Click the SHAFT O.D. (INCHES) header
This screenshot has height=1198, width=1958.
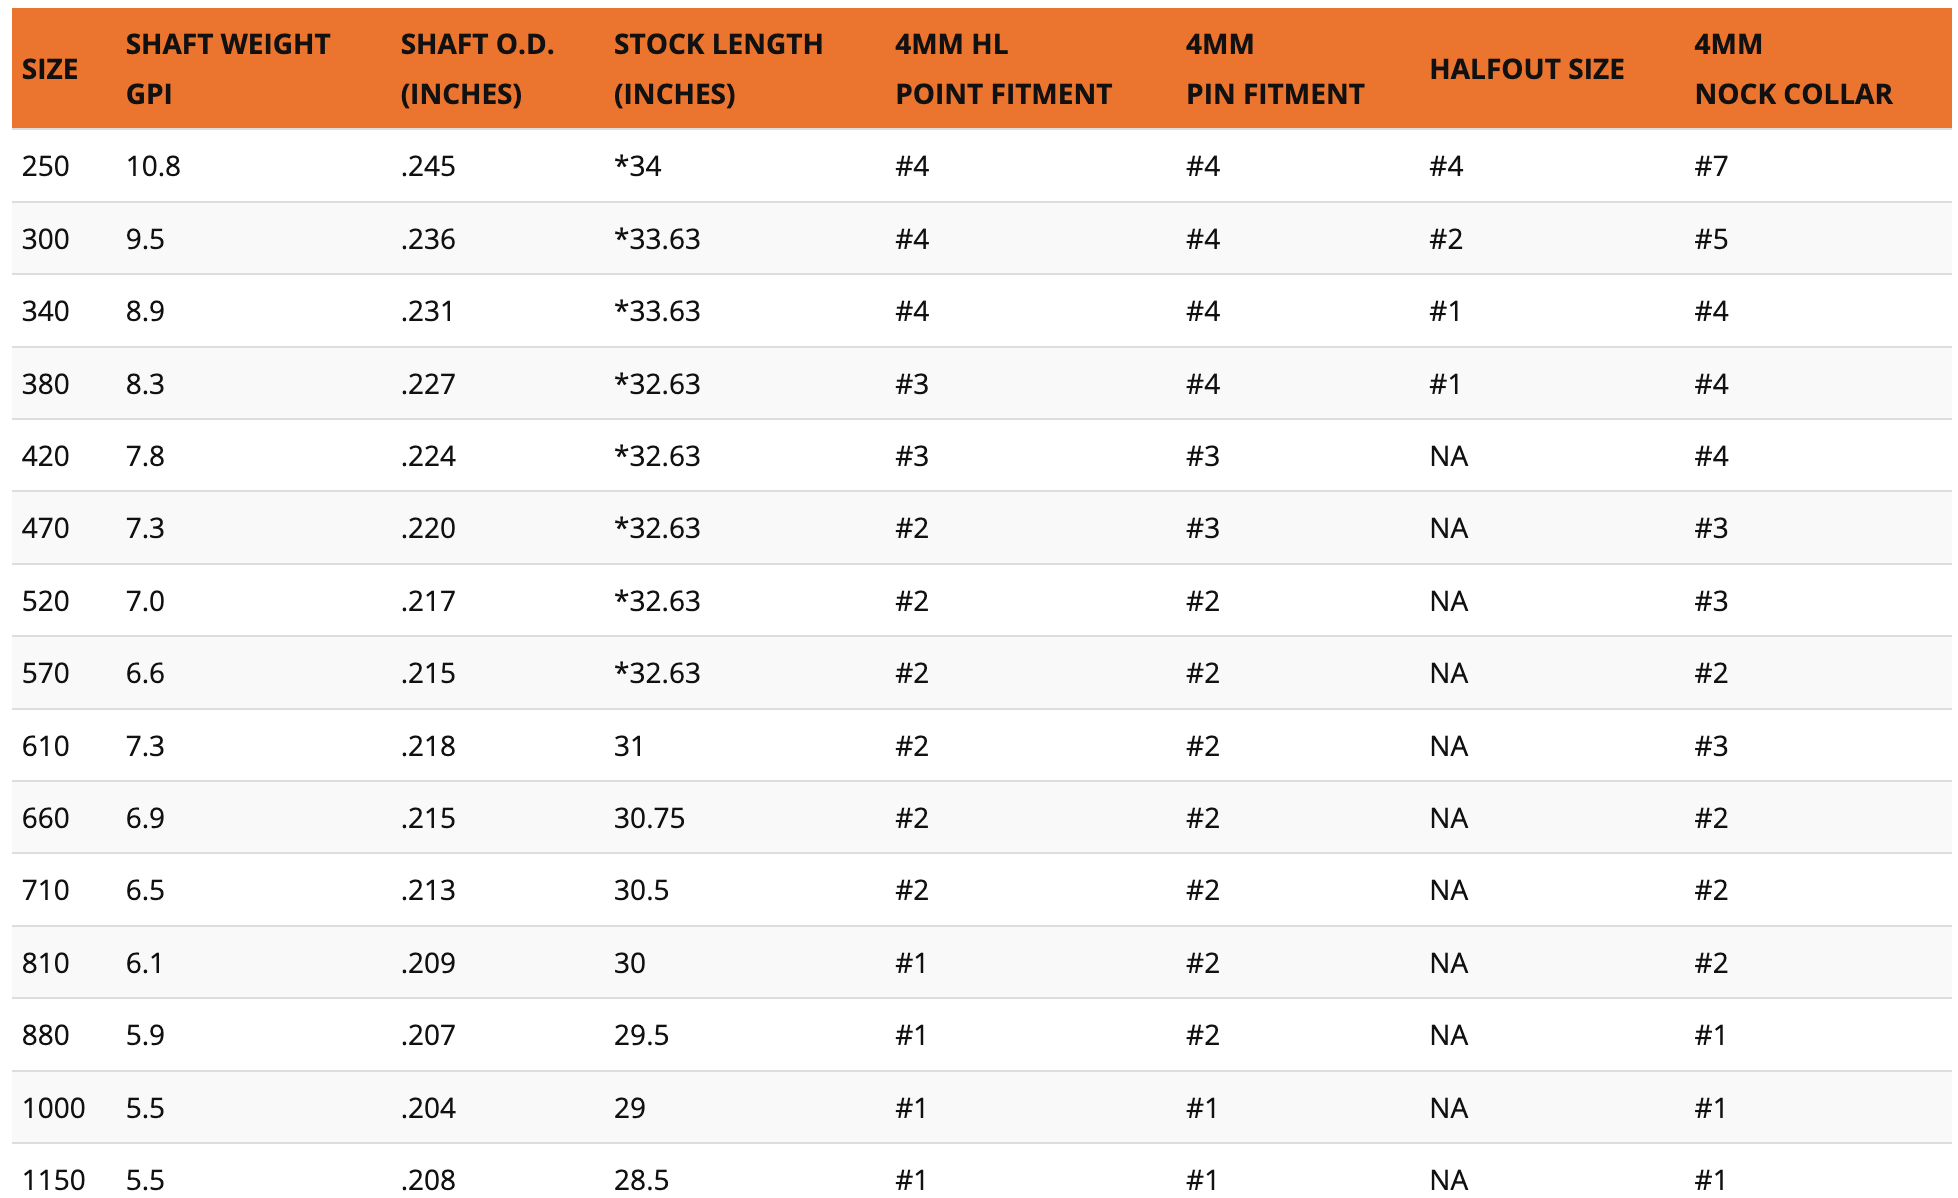(x=477, y=69)
